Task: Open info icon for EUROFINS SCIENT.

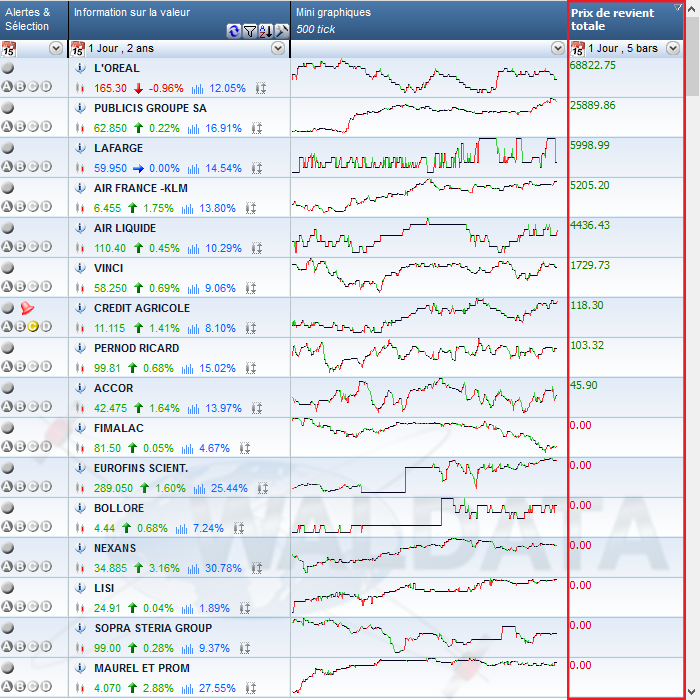Action: tap(80, 468)
